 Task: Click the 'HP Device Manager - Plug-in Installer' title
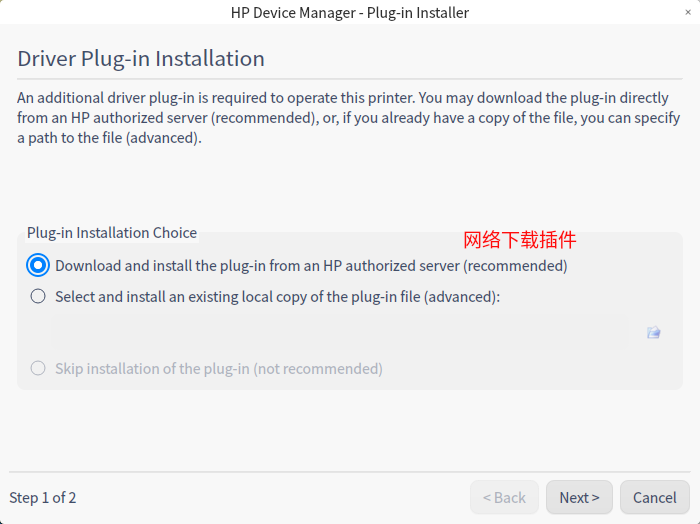(x=350, y=12)
